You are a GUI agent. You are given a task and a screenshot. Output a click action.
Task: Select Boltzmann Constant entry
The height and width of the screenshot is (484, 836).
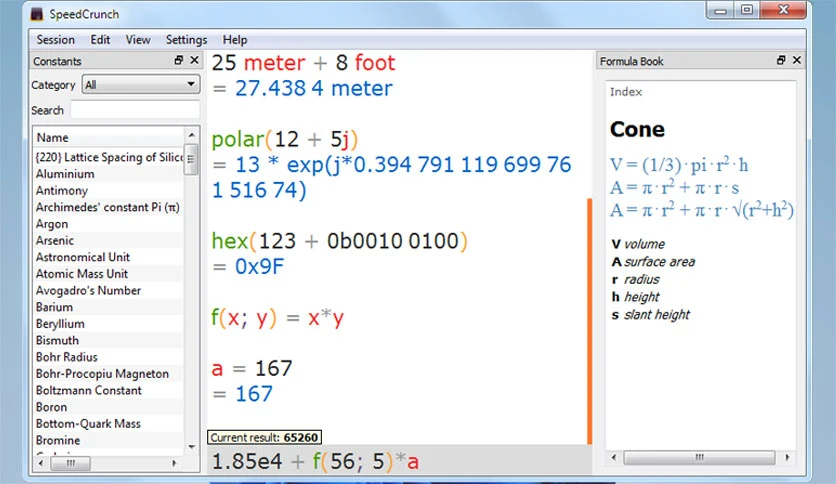[109, 390]
